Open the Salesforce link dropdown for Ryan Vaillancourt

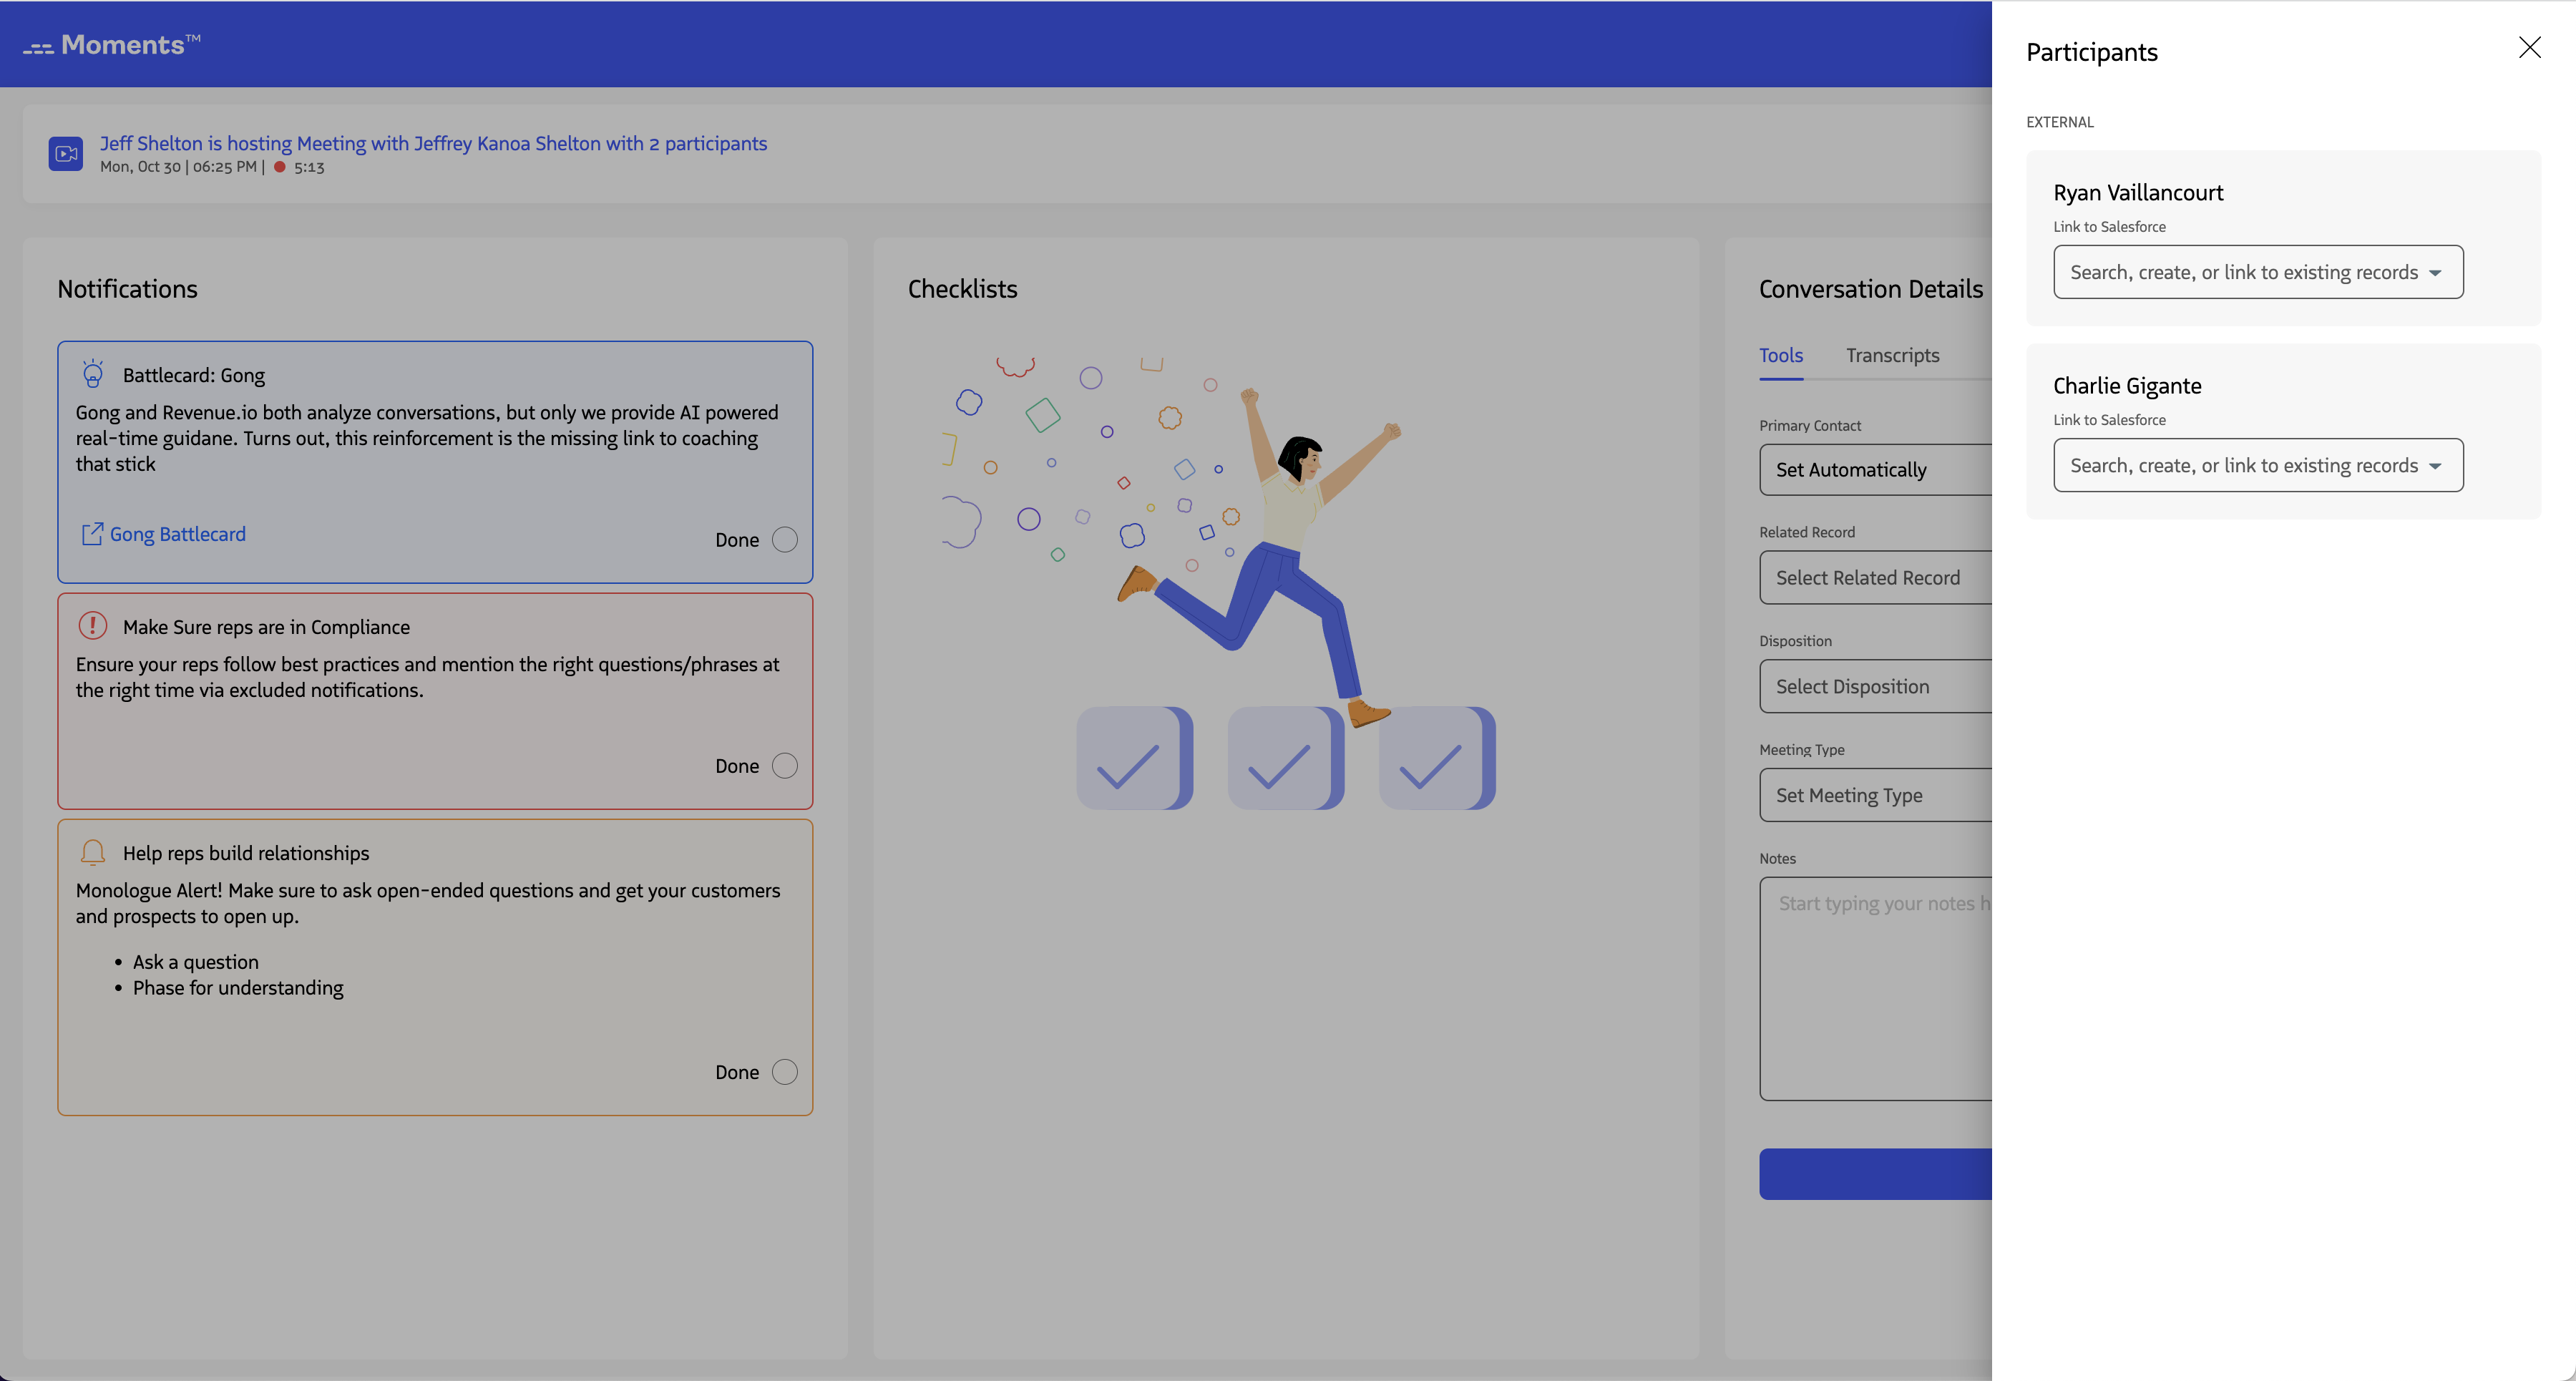pyautogui.click(x=2257, y=272)
